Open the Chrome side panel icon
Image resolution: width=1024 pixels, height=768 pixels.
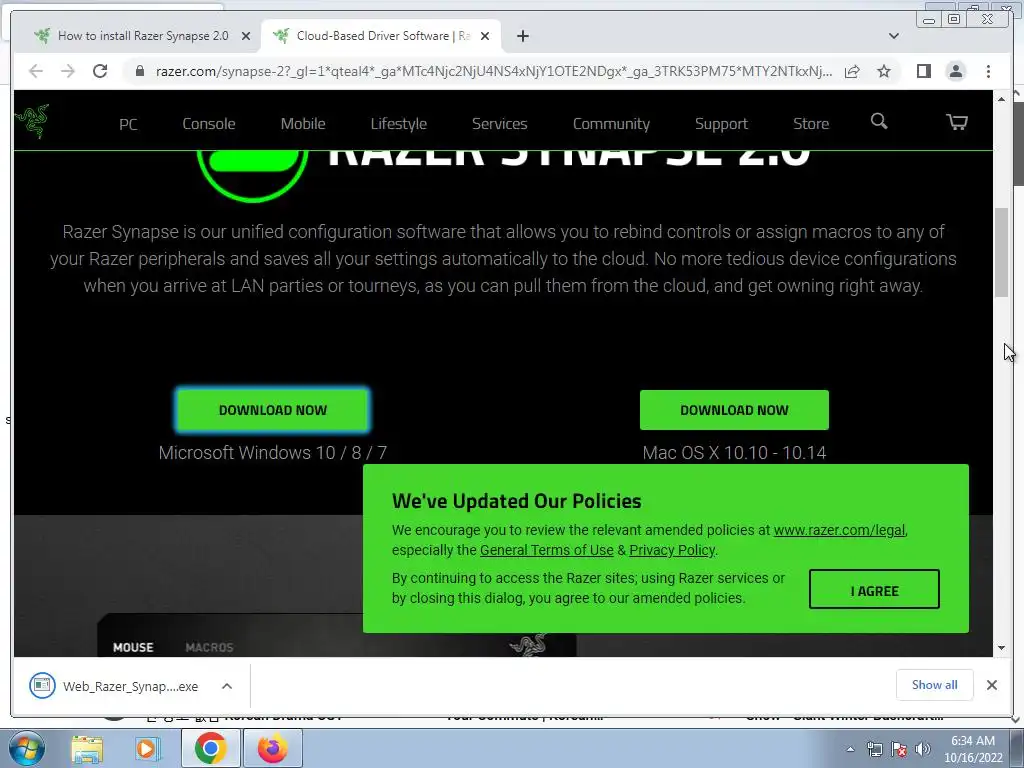(923, 71)
